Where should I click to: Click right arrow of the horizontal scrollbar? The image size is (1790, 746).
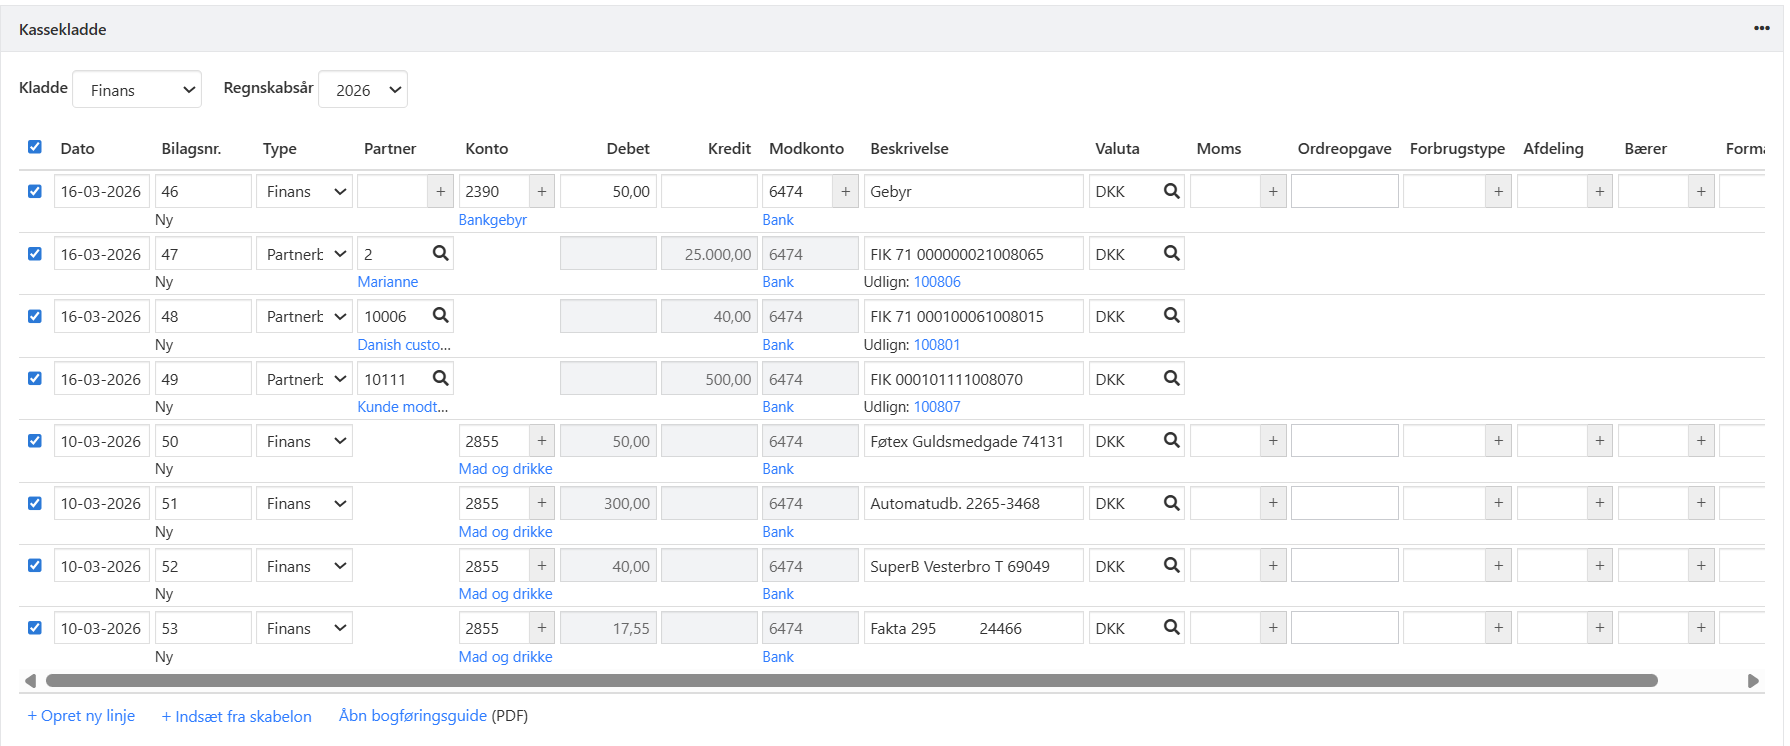1752,681
